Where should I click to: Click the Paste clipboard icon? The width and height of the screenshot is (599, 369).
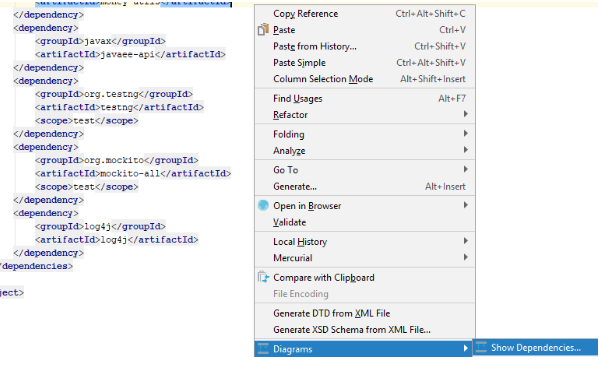click(x=263, y=30)
